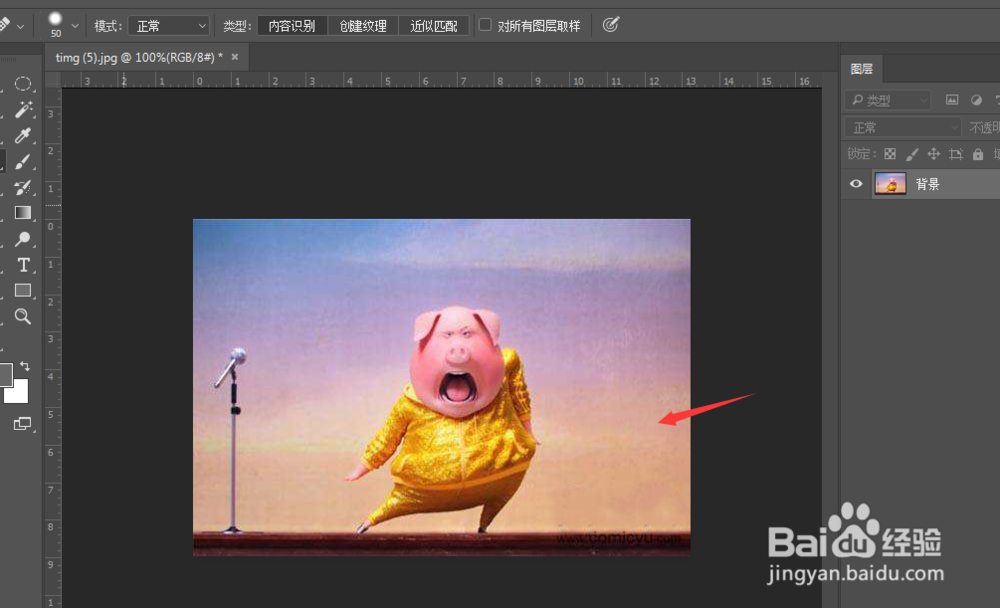Screen dimensions: 1000x608
Task: Select the Rectangle shape tool
Action: click(23, 290)
